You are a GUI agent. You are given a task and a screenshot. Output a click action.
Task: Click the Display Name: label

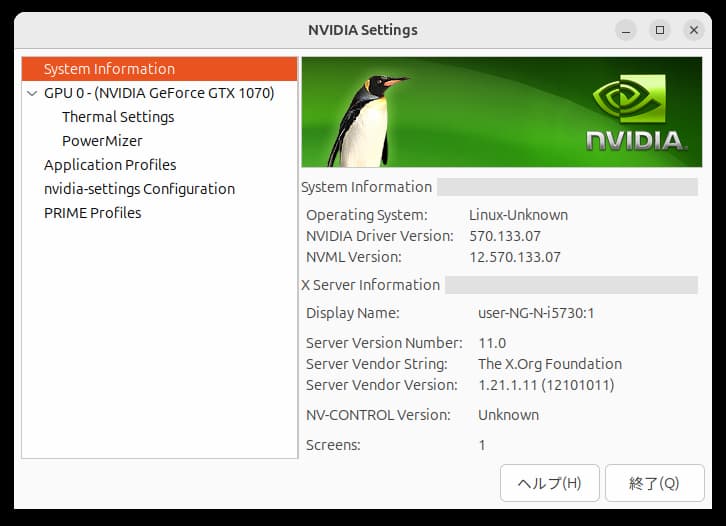(352, 313)
